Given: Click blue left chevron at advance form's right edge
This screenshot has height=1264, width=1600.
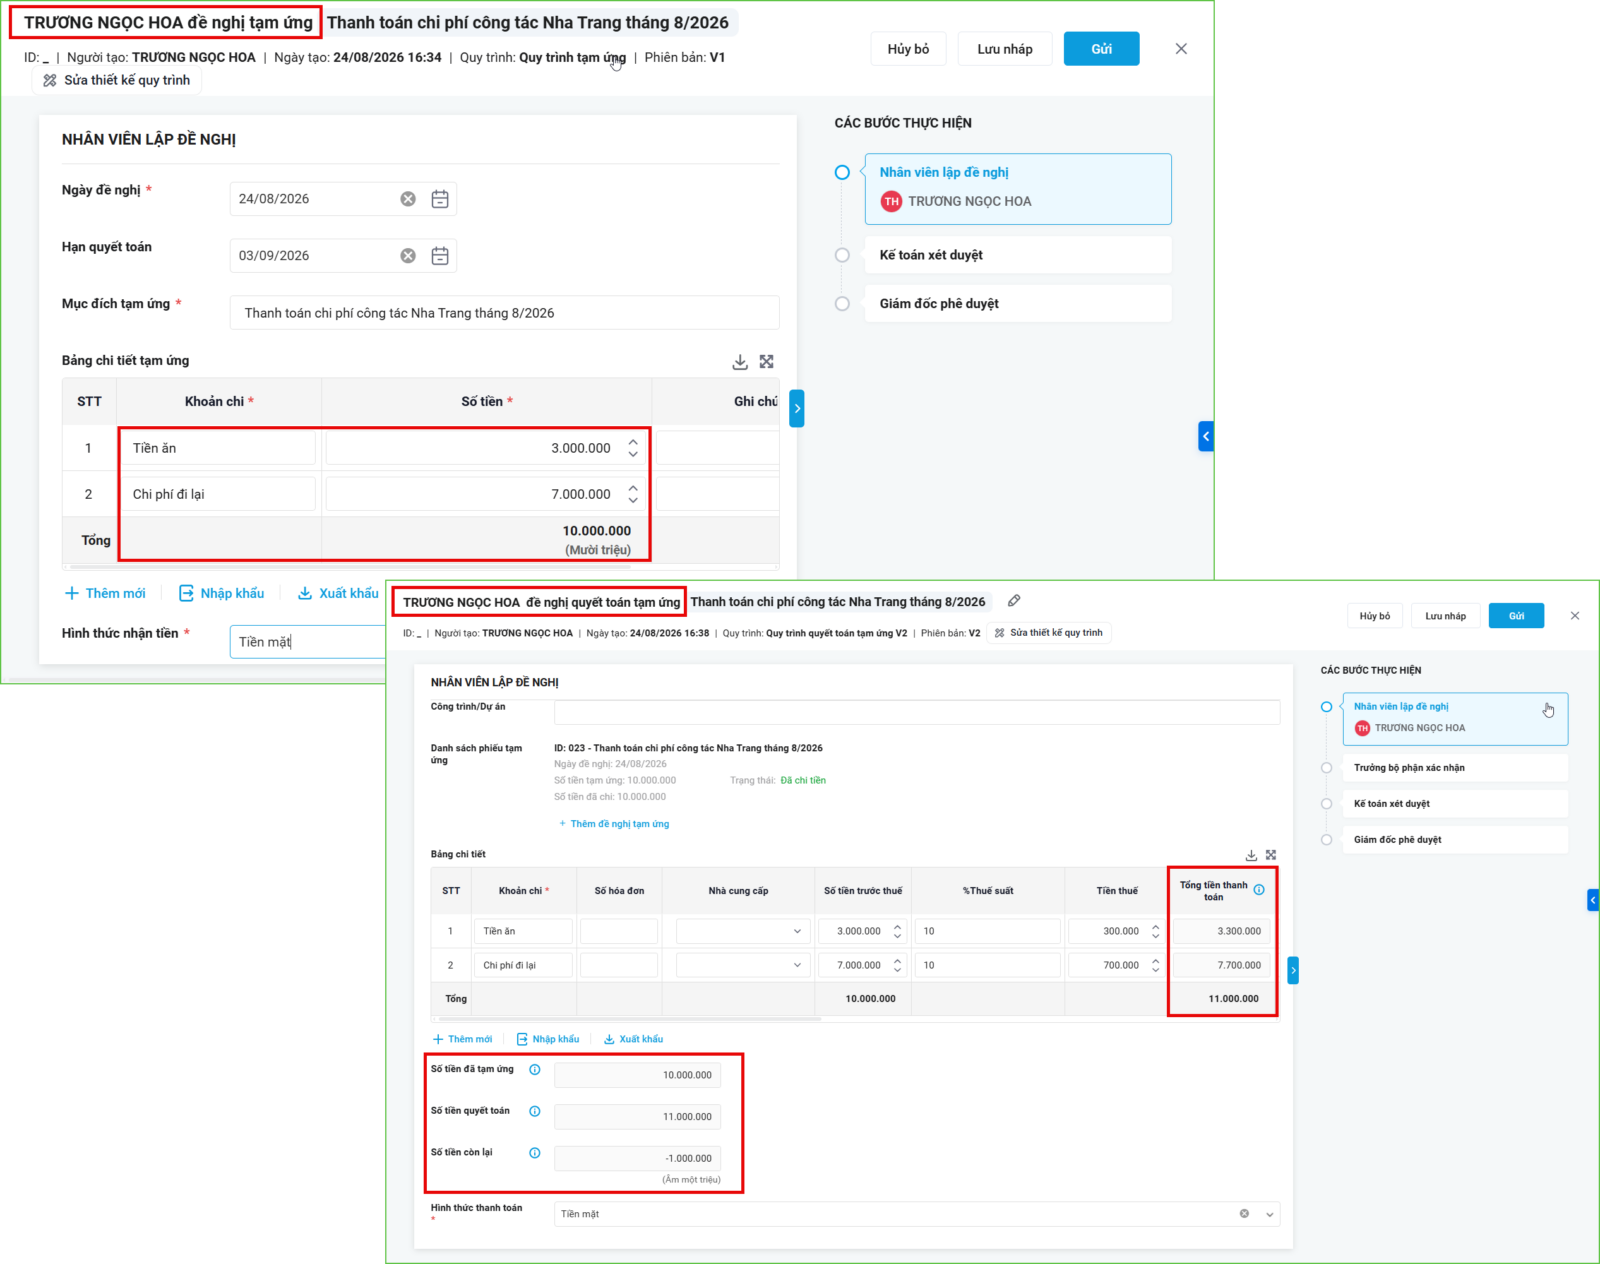Looking at the screenshot, I should pyautogui.click(x=1206, y=436).
